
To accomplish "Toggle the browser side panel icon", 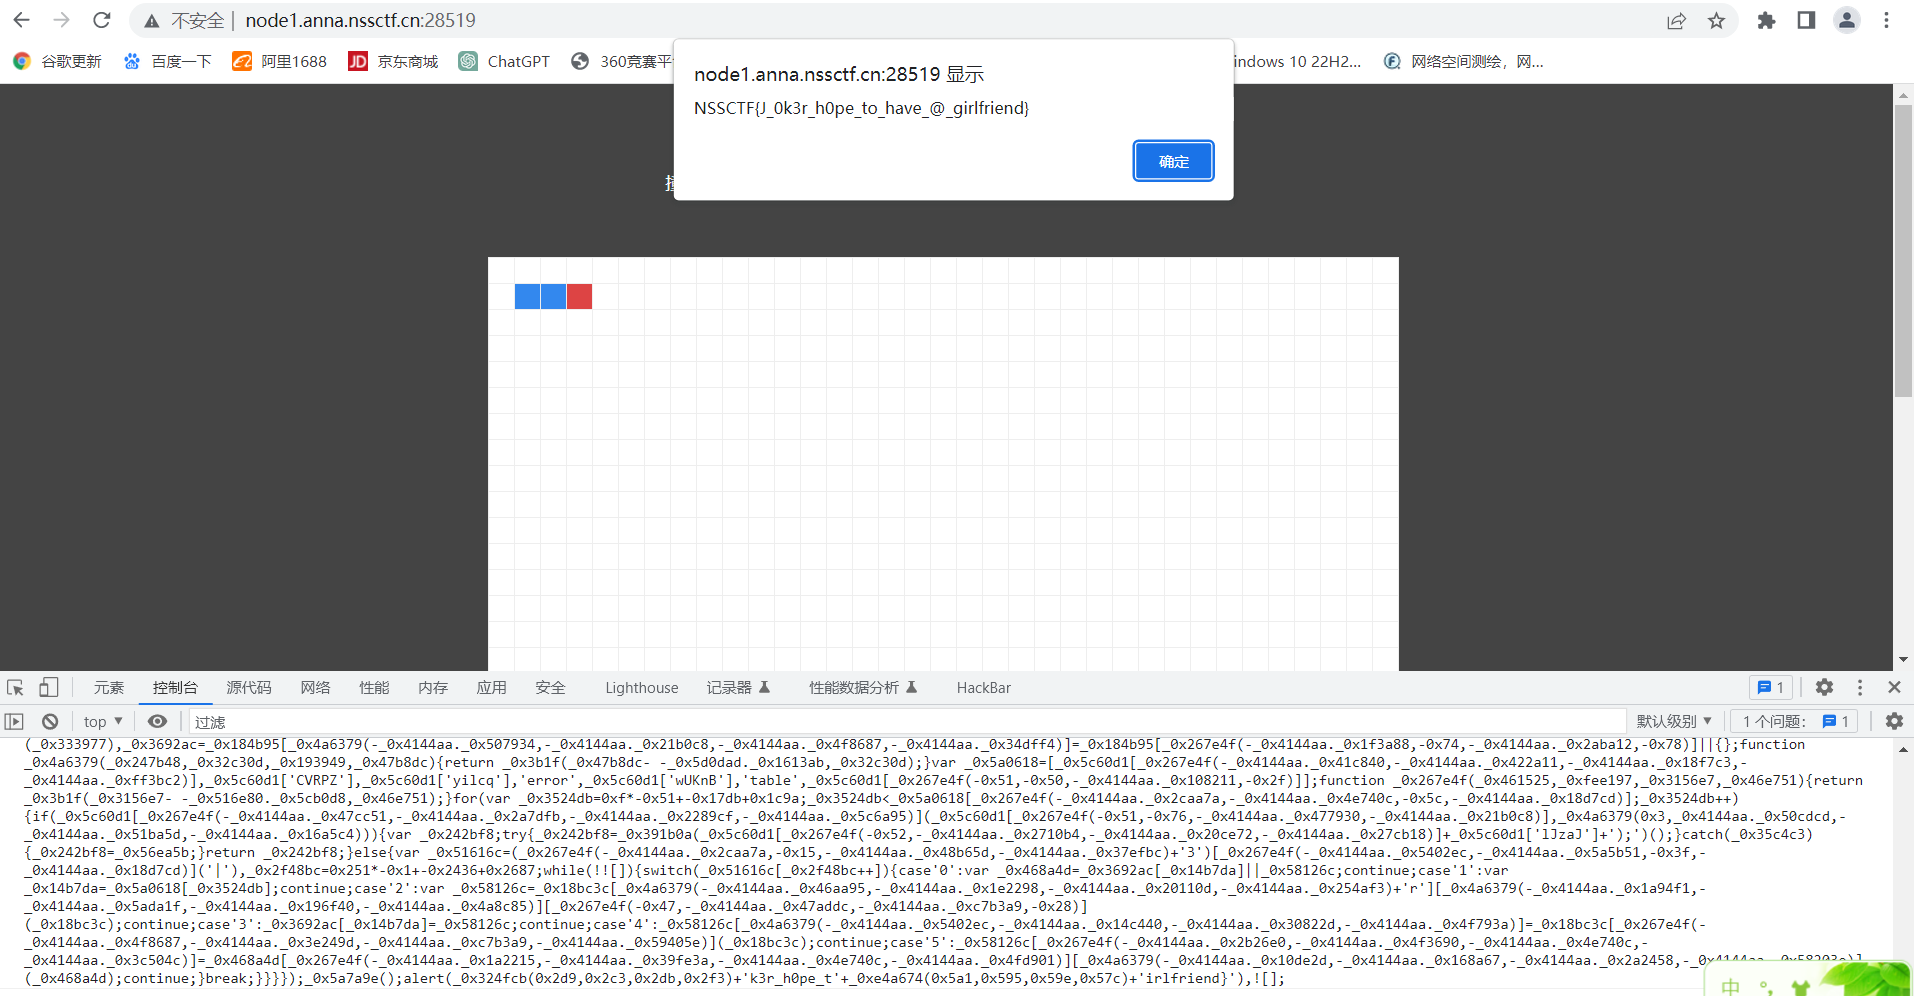I will pos(1806,21).
